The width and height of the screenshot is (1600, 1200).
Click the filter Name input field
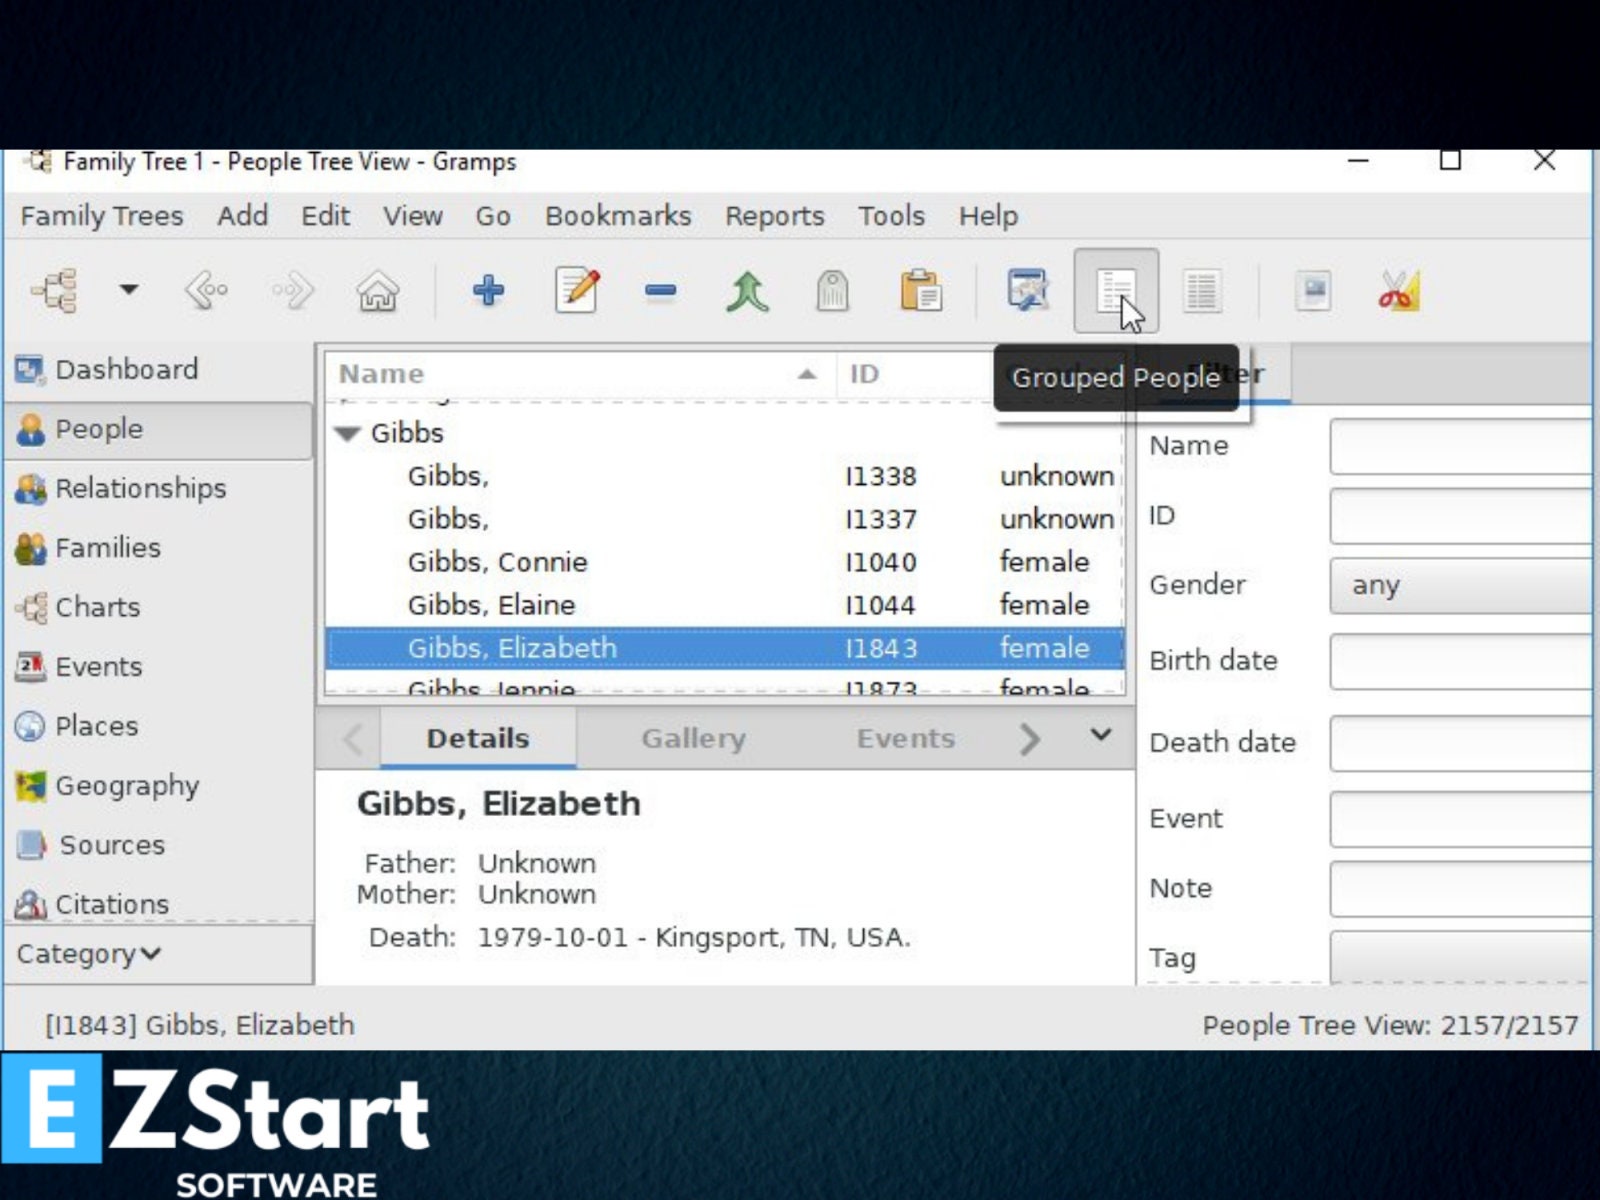point(1461,446)
